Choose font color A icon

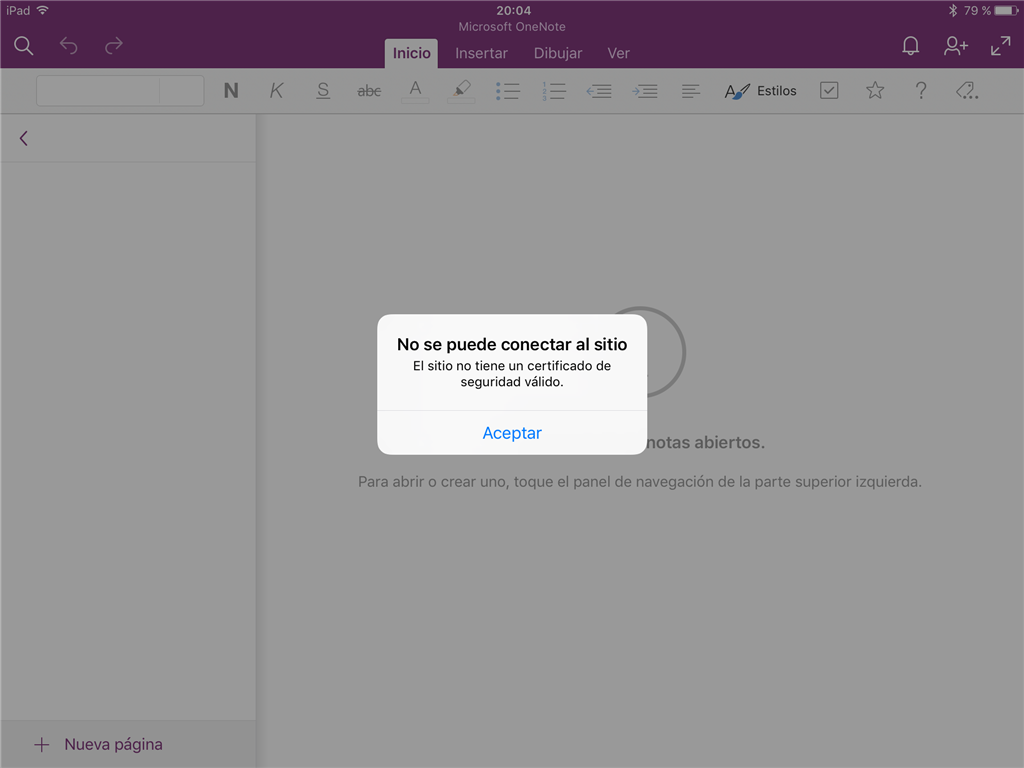(x=415, y=91)
